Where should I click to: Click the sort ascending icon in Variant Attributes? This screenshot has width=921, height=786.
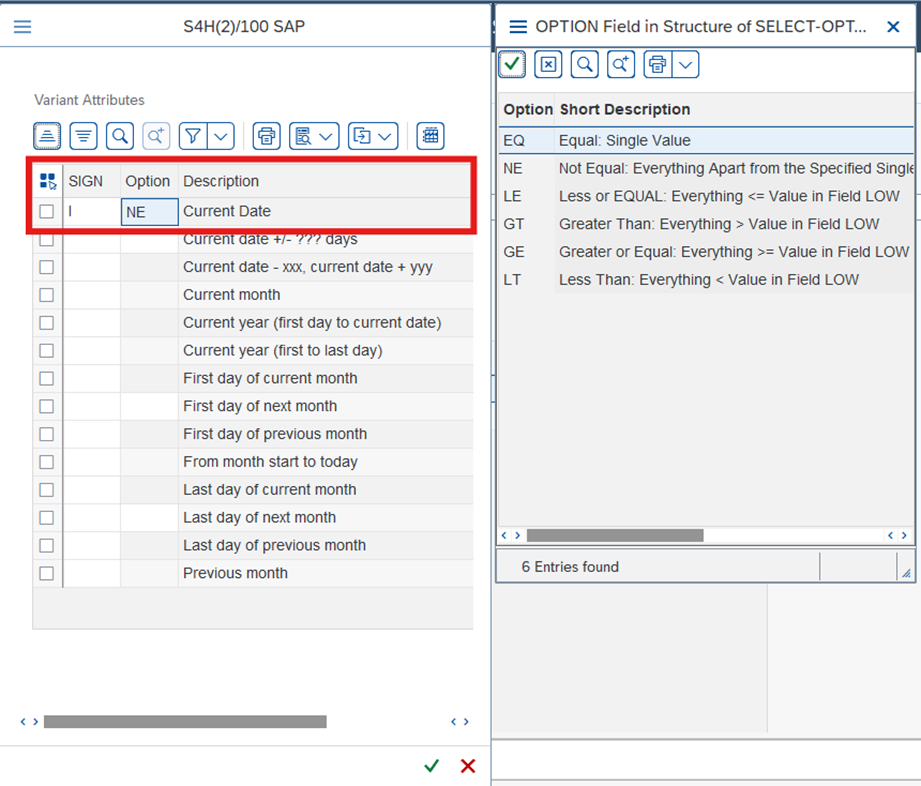coord(47,136)
